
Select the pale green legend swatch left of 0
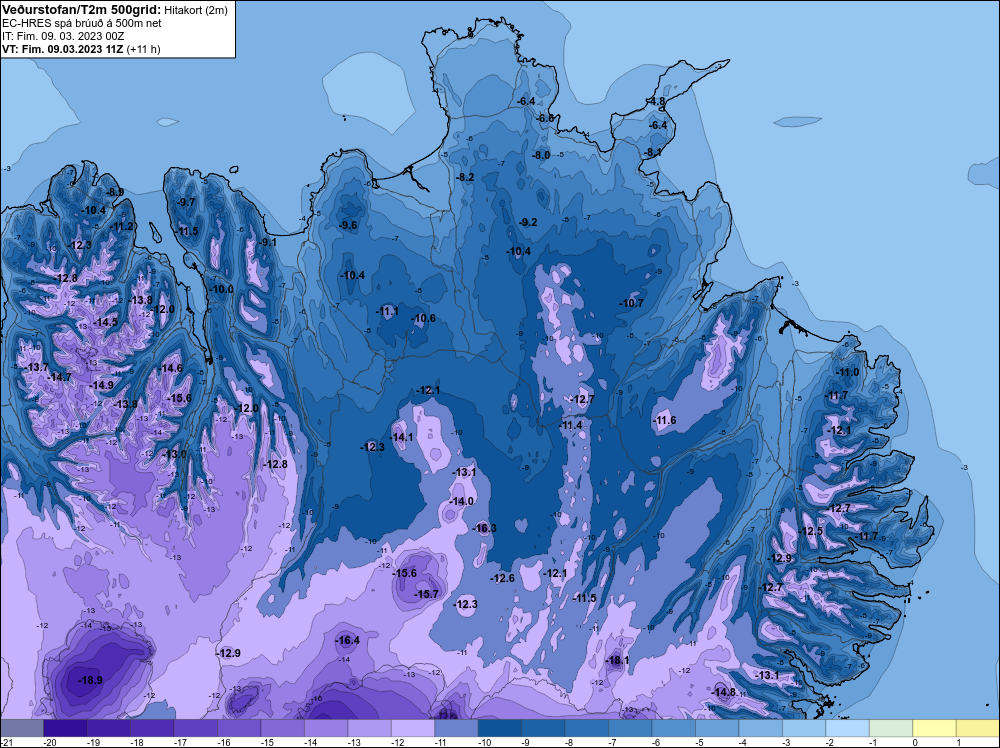tap(891, 728)
